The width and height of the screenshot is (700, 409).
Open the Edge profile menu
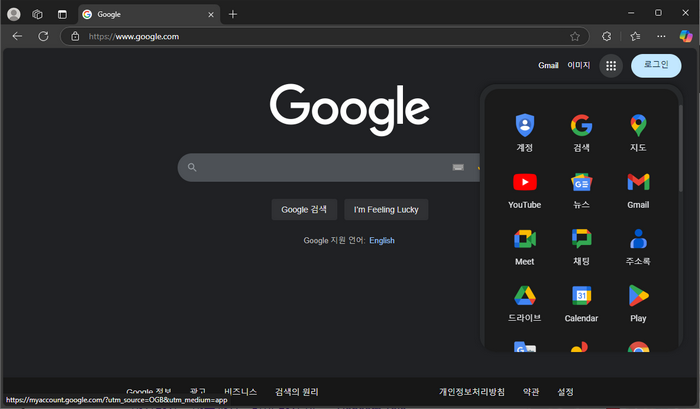click(14, 14)
